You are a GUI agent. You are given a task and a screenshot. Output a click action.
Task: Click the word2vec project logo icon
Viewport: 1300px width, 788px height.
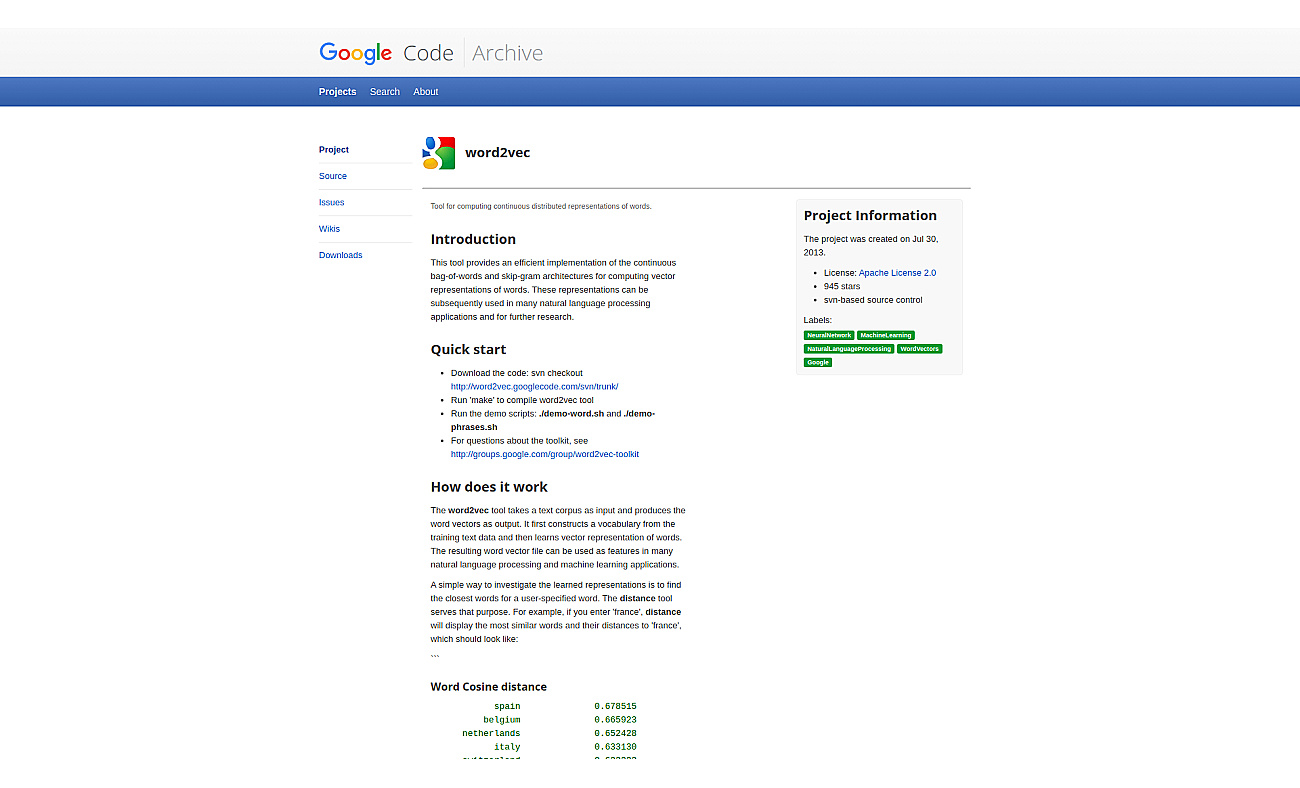tap(439, 153)
